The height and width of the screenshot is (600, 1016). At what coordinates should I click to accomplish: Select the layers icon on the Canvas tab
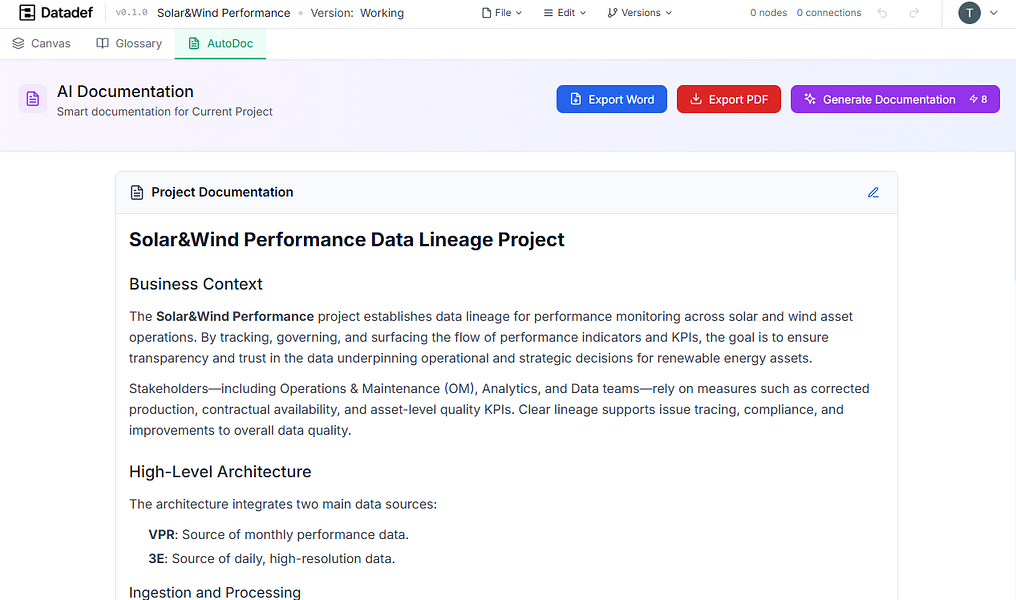(x=17, y=43)
